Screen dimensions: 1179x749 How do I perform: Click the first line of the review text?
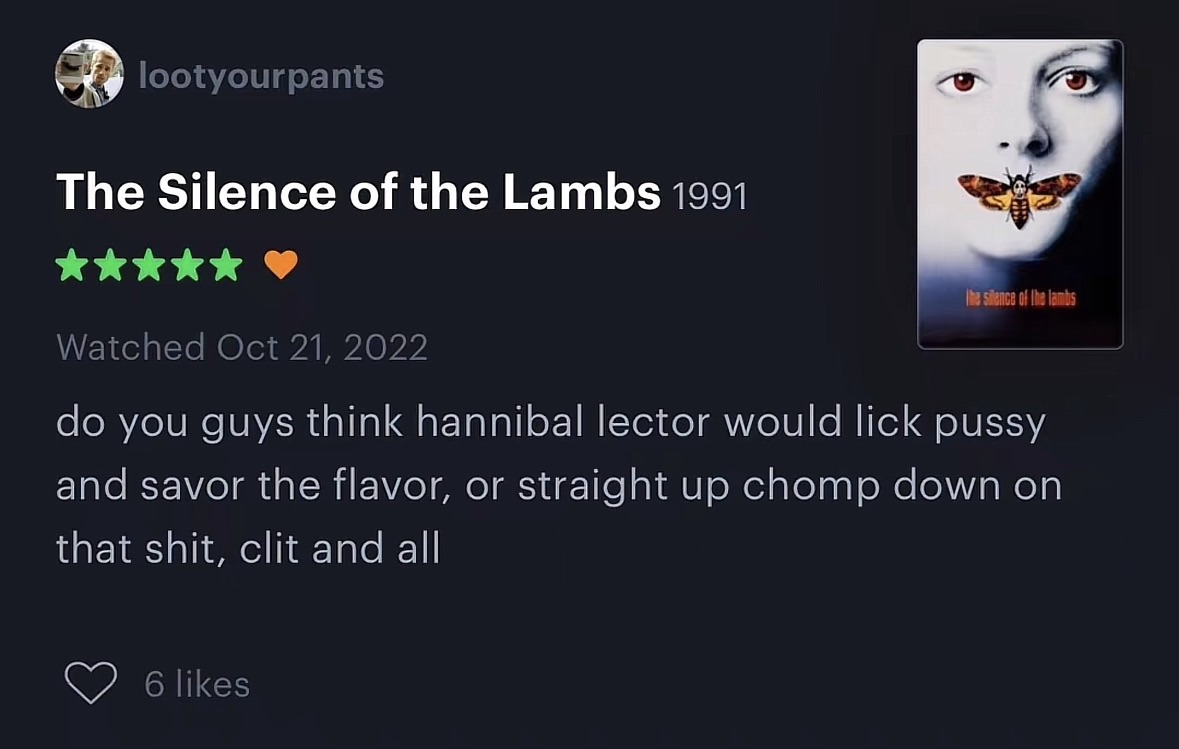pyautogui.click(x=550, y=423)
